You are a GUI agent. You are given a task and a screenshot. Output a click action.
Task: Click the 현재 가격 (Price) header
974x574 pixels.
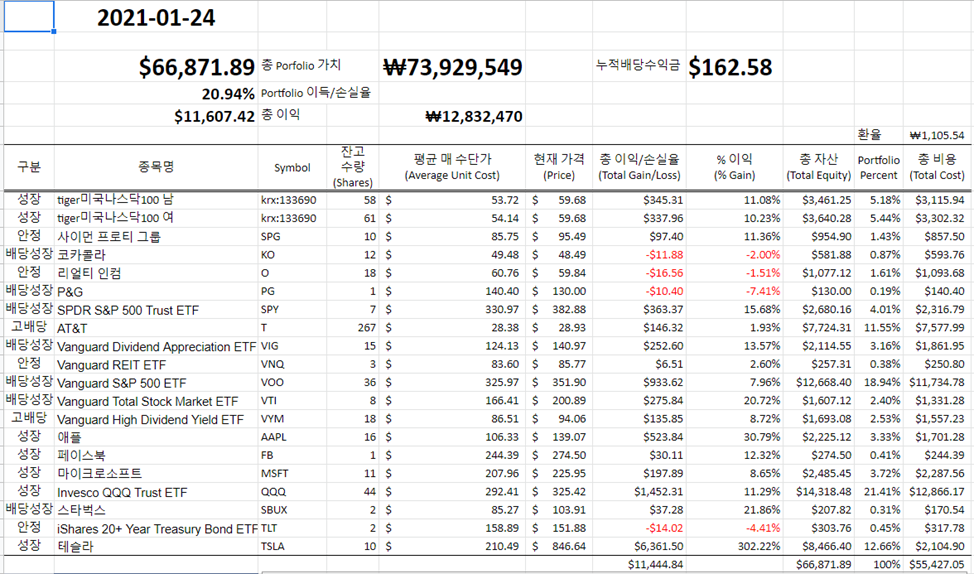point(559,166)
